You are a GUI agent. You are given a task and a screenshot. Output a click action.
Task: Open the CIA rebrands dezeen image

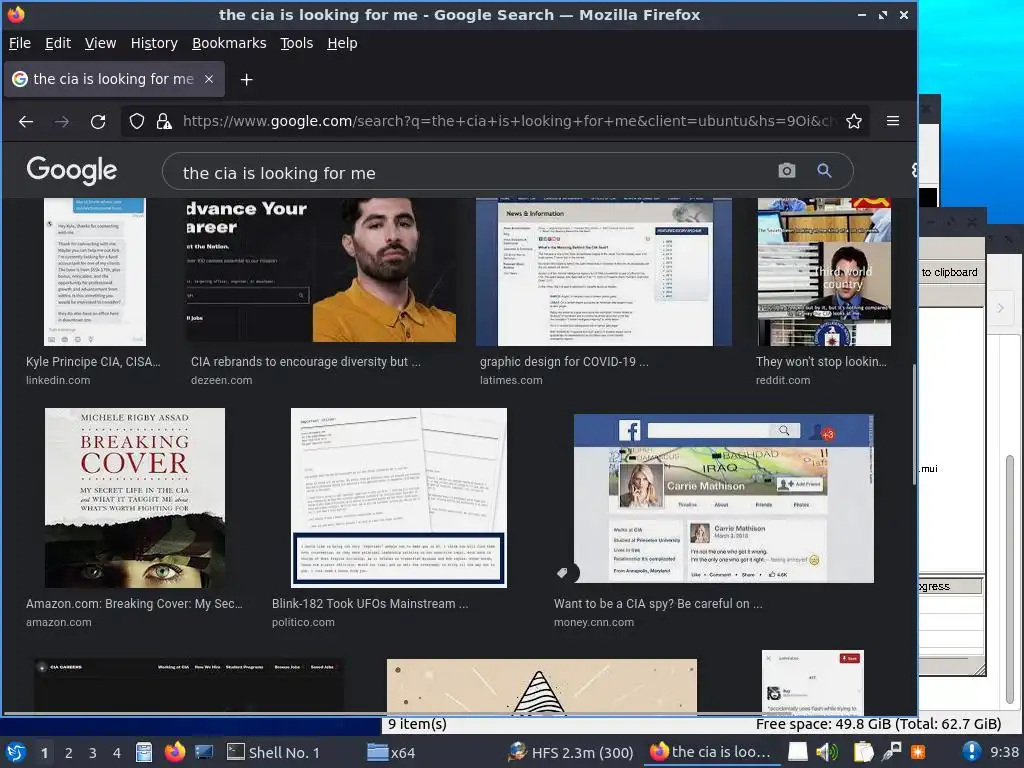coord(321,270)
